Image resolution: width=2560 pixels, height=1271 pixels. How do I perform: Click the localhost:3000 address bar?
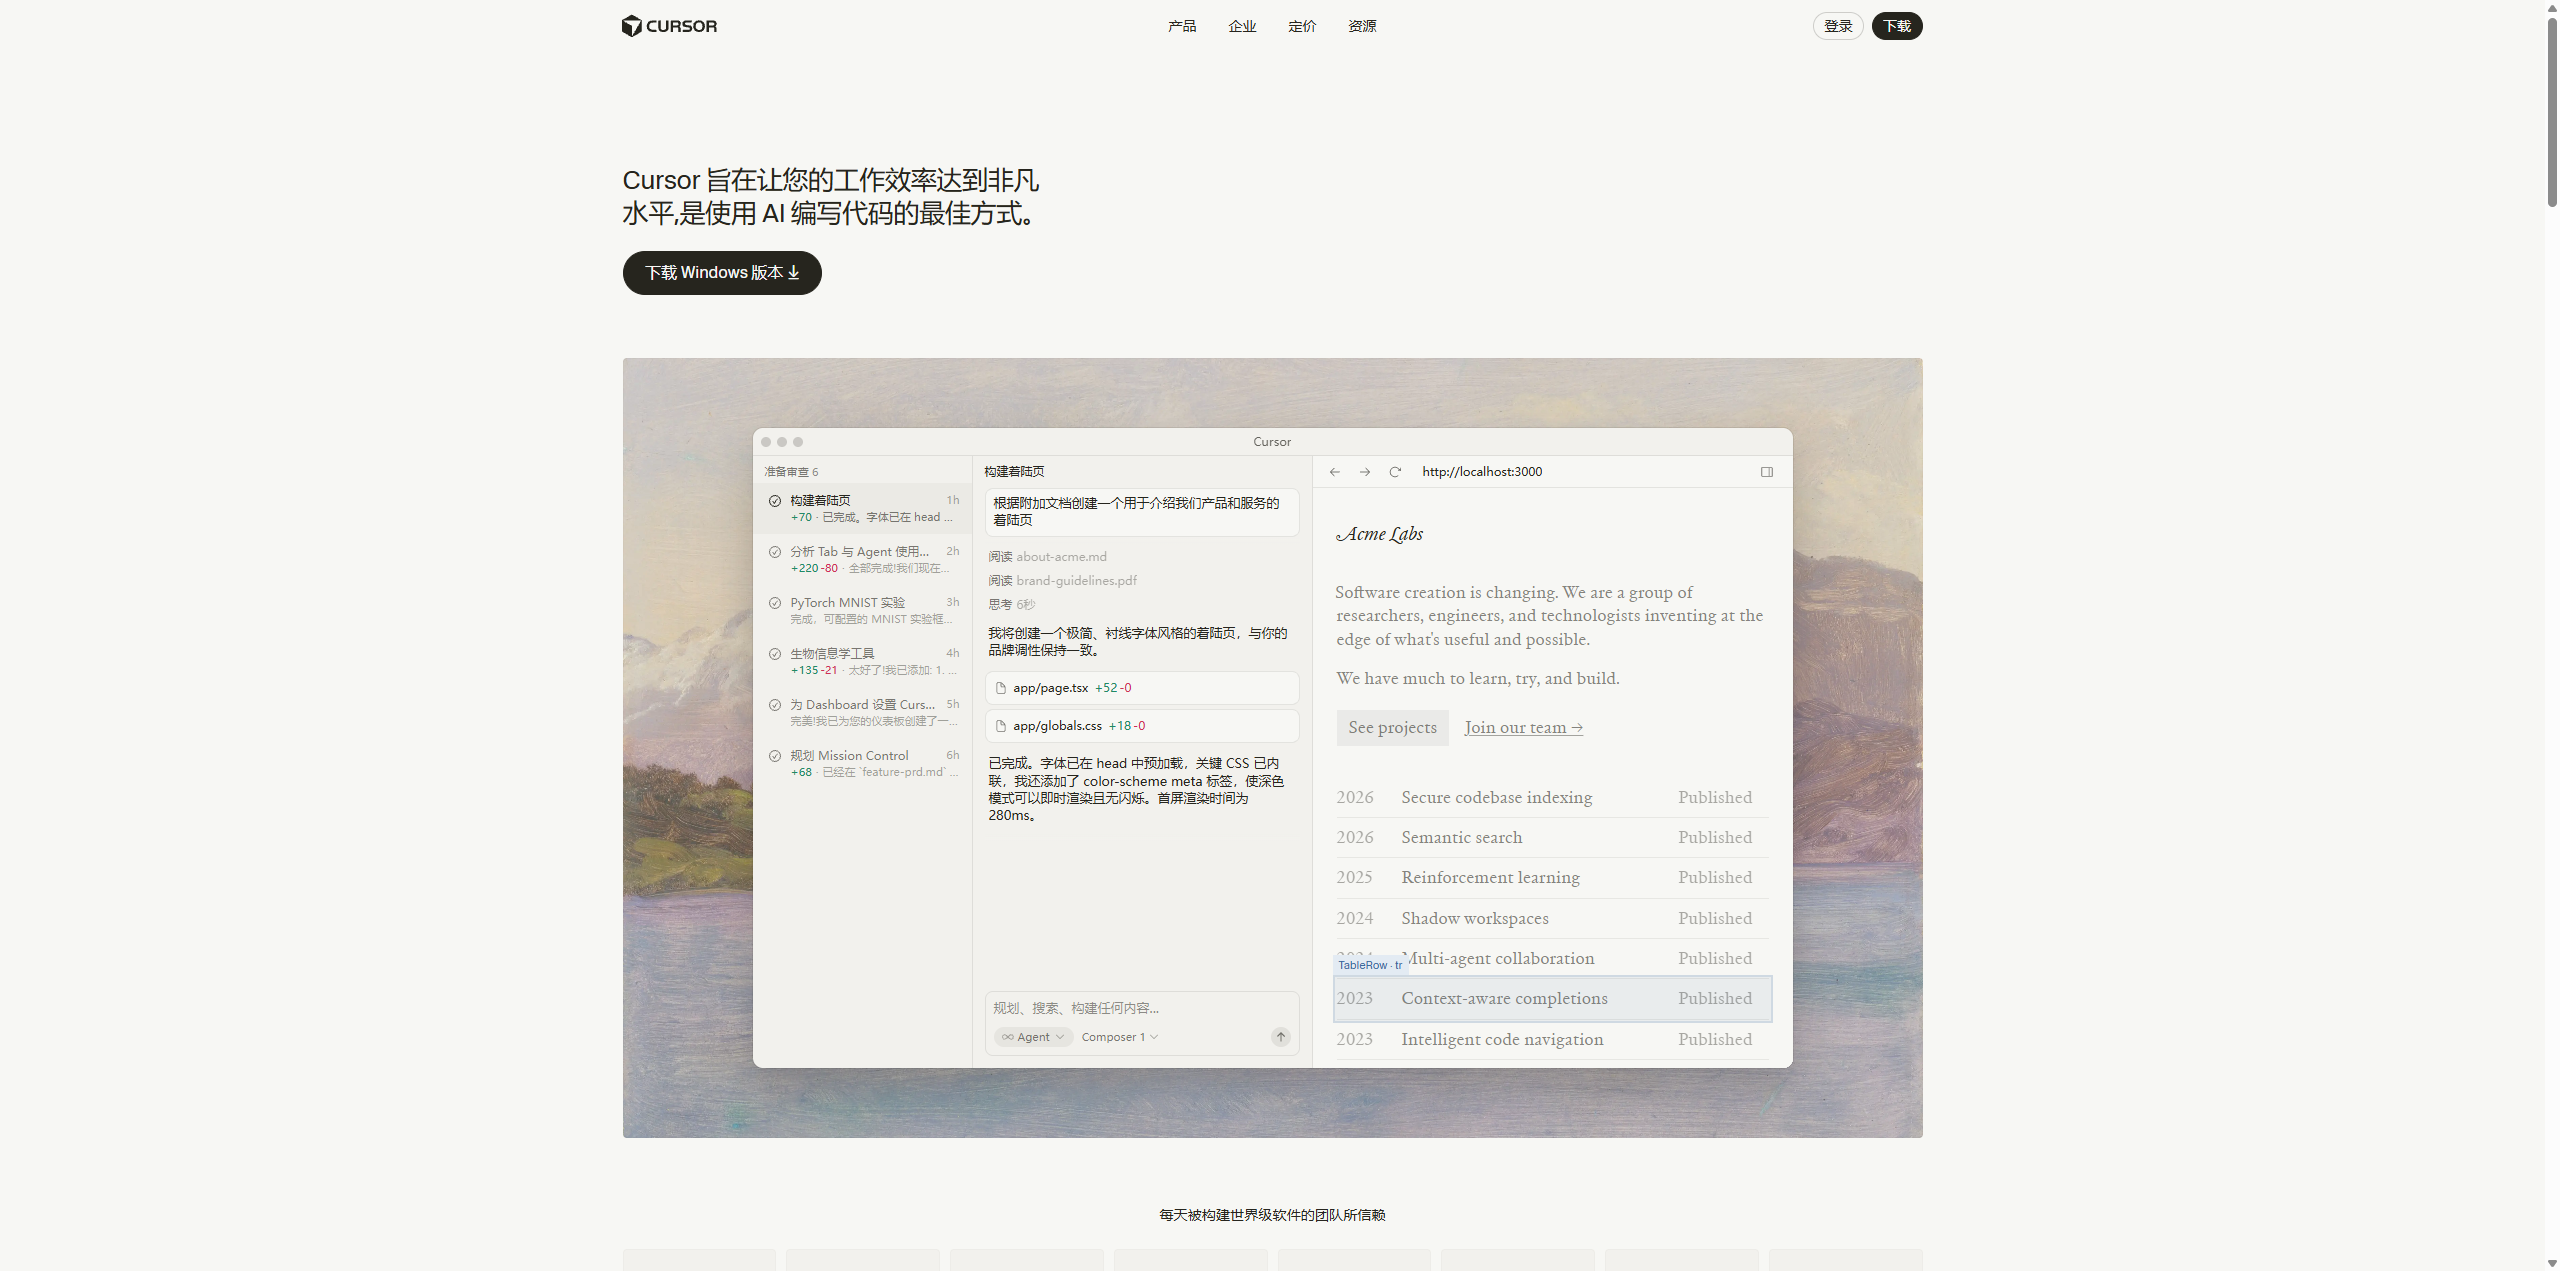pyautogui.click(x=1482, y=472)
